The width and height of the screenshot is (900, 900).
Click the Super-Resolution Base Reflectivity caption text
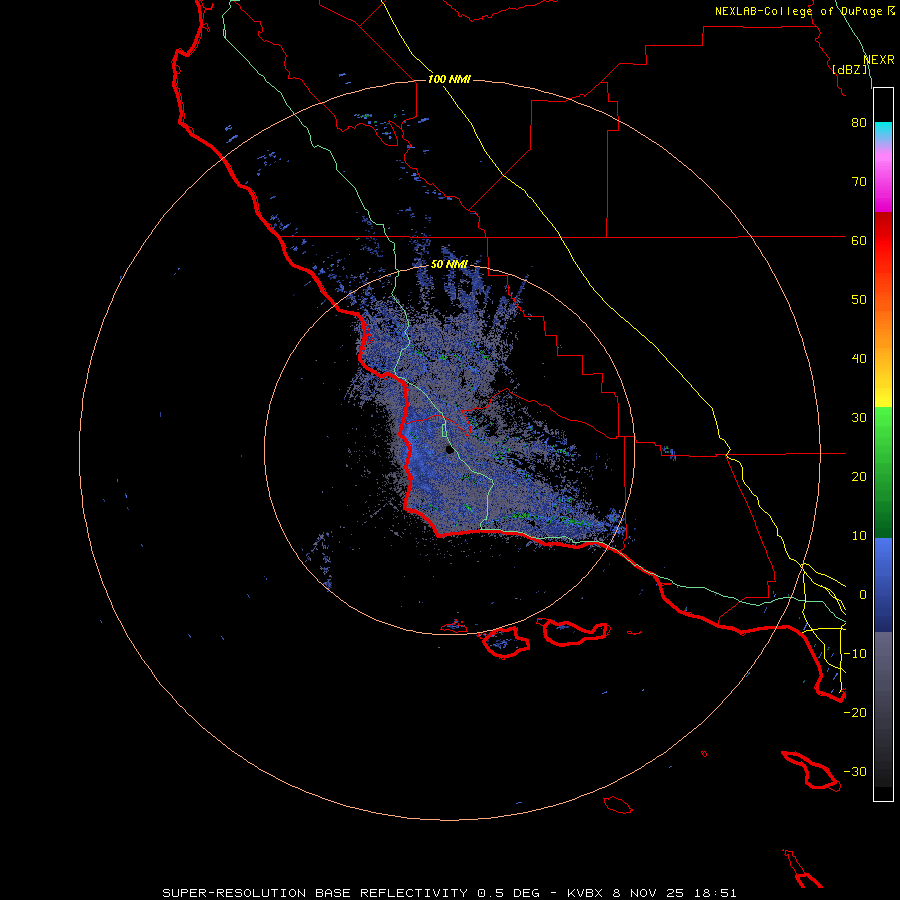[315, 893]
